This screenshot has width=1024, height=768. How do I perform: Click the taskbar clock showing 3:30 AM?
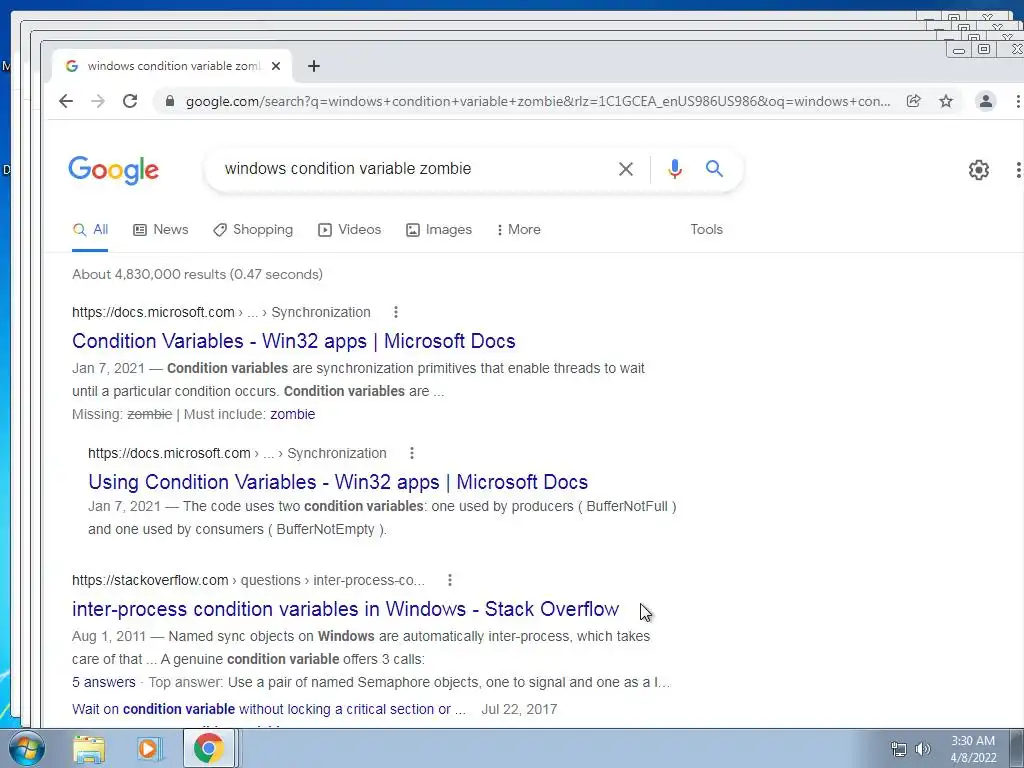click(973, 749)
